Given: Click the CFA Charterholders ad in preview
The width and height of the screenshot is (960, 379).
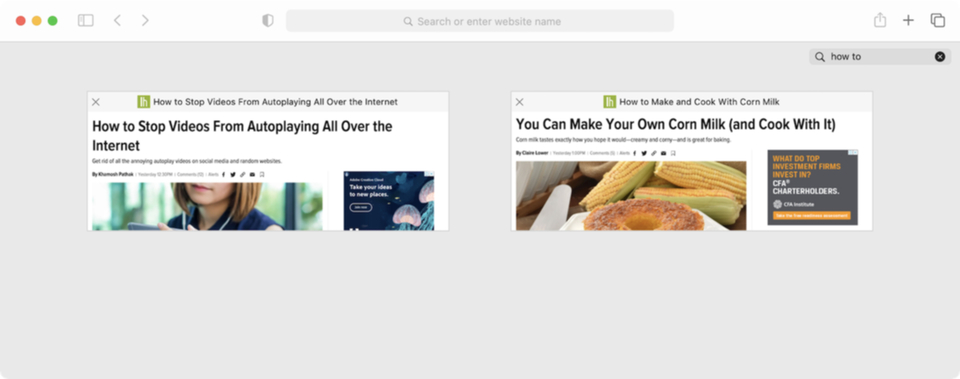Looking at the screenshot, I should click(x=812, y=187).
